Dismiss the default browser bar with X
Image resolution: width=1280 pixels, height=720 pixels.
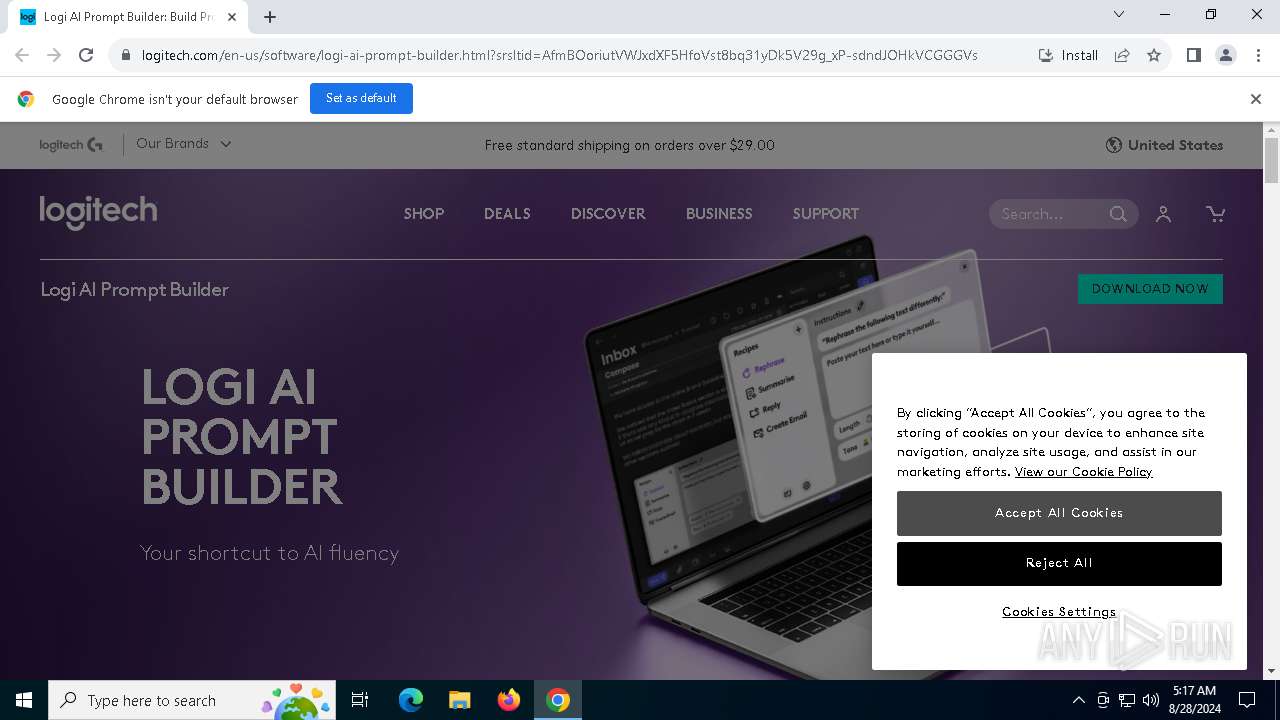1255,99
